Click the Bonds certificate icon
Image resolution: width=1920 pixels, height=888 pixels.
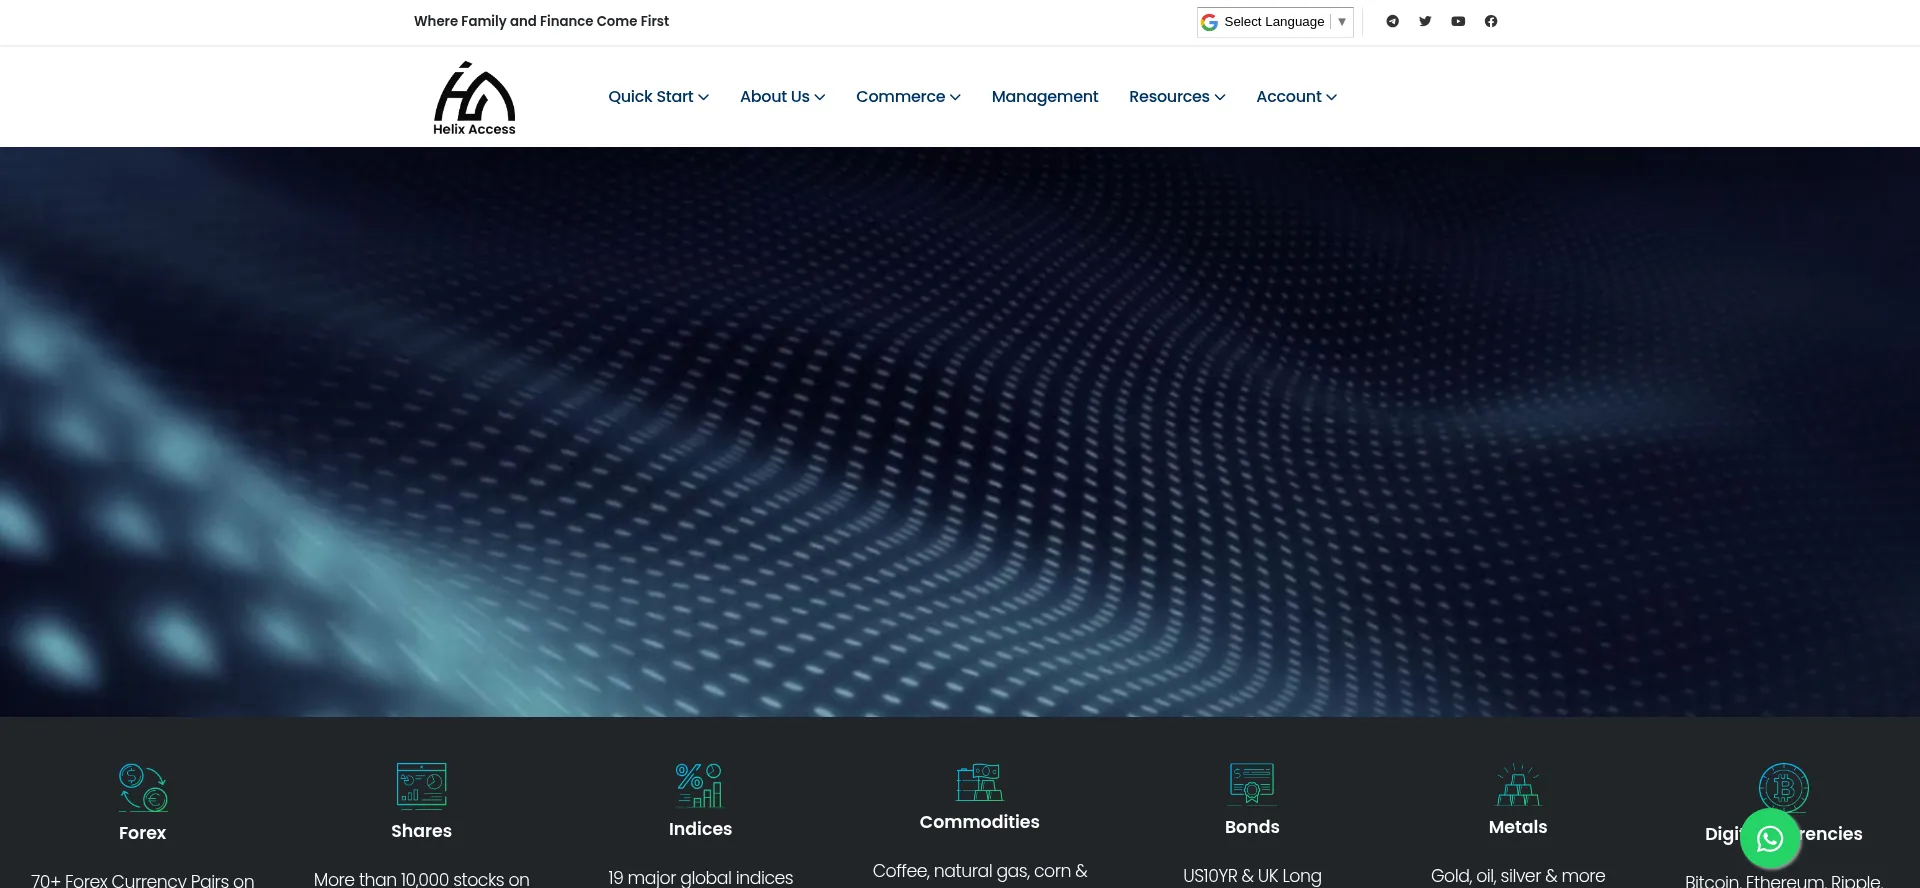1252,784
